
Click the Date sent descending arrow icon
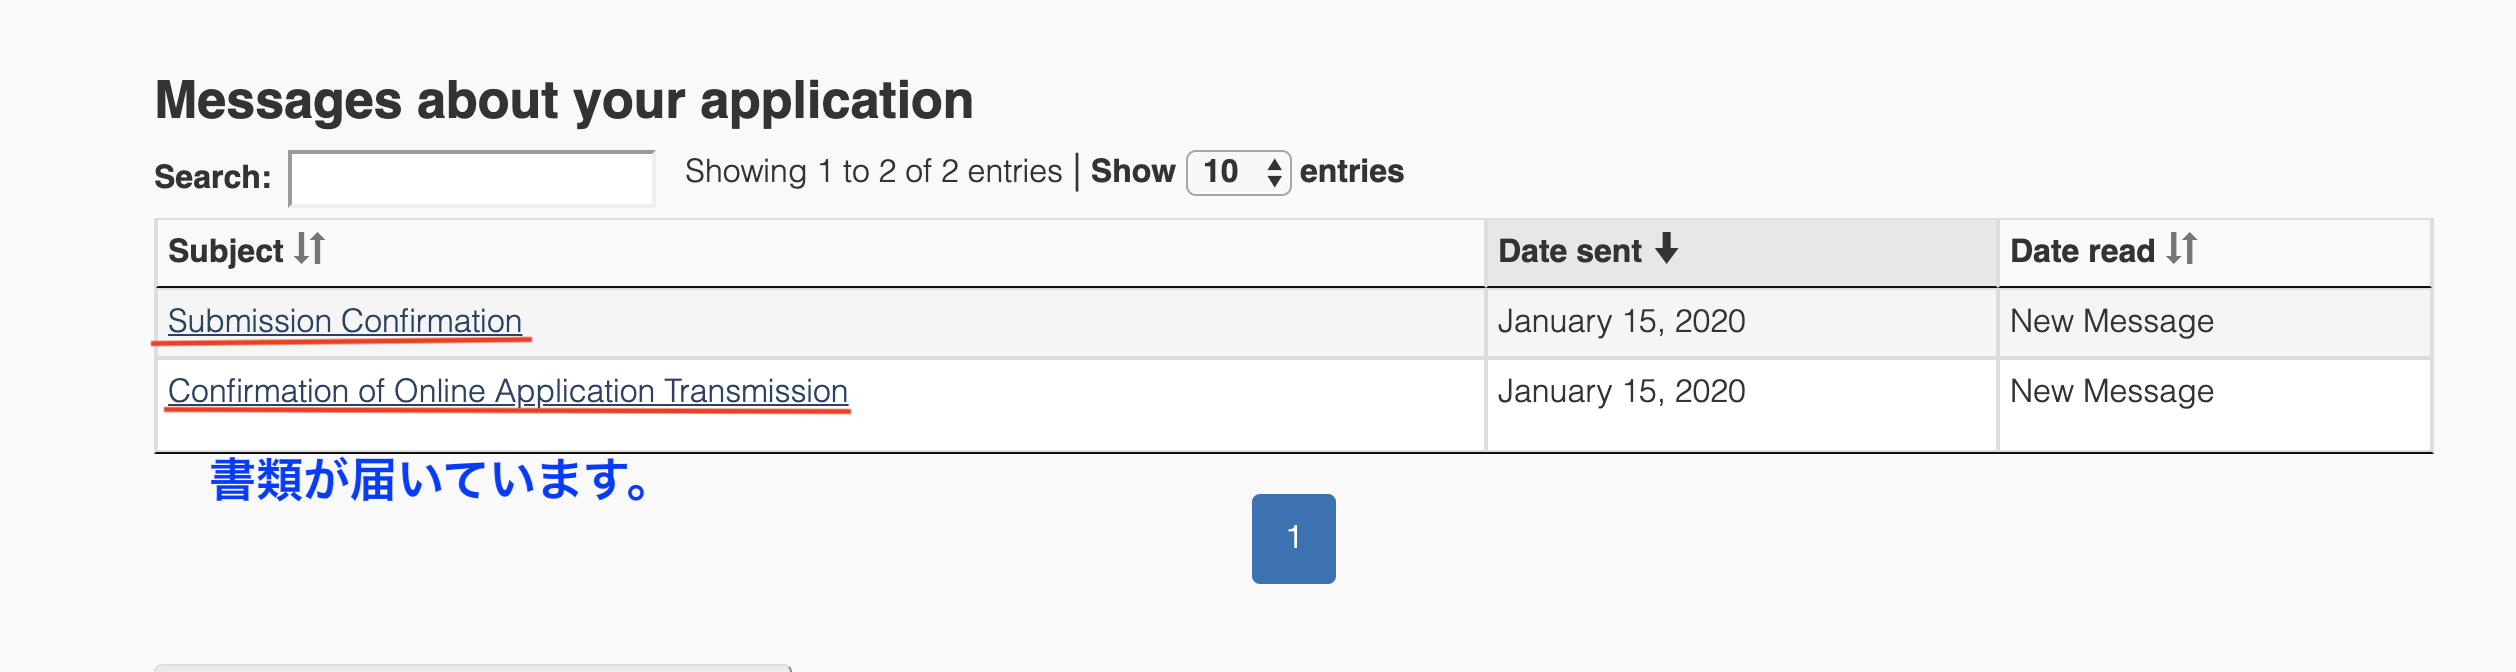tap(1666, 248)
